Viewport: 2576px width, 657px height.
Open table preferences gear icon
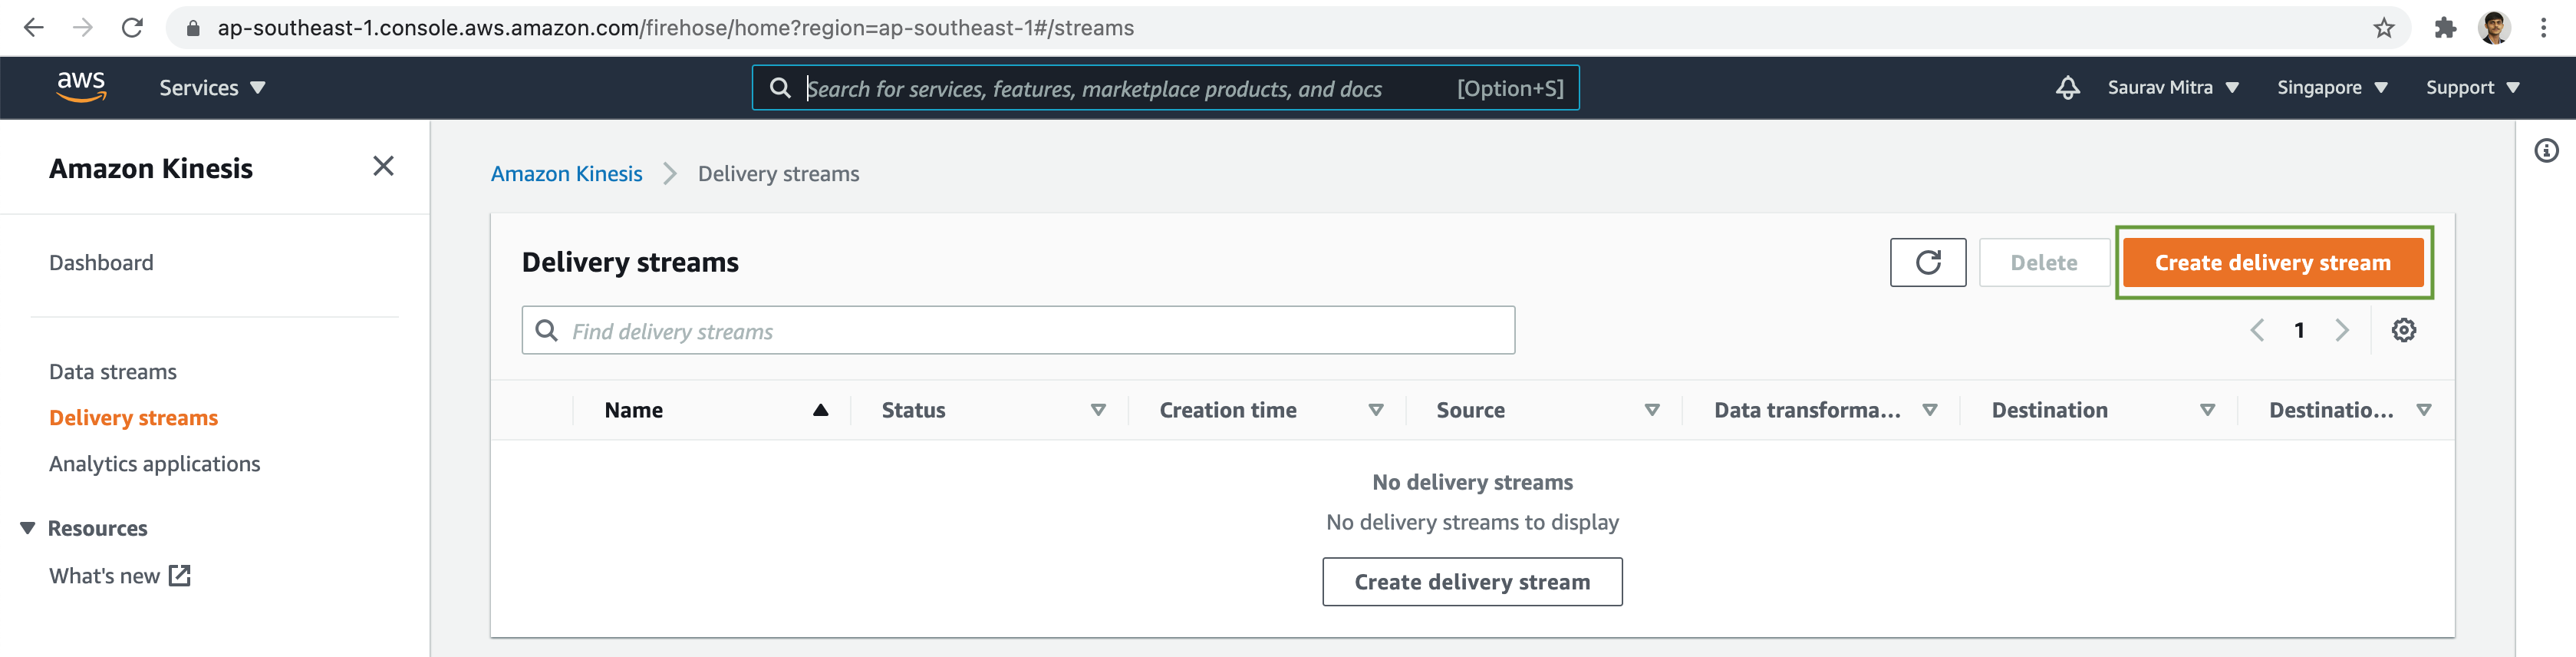2403,330
